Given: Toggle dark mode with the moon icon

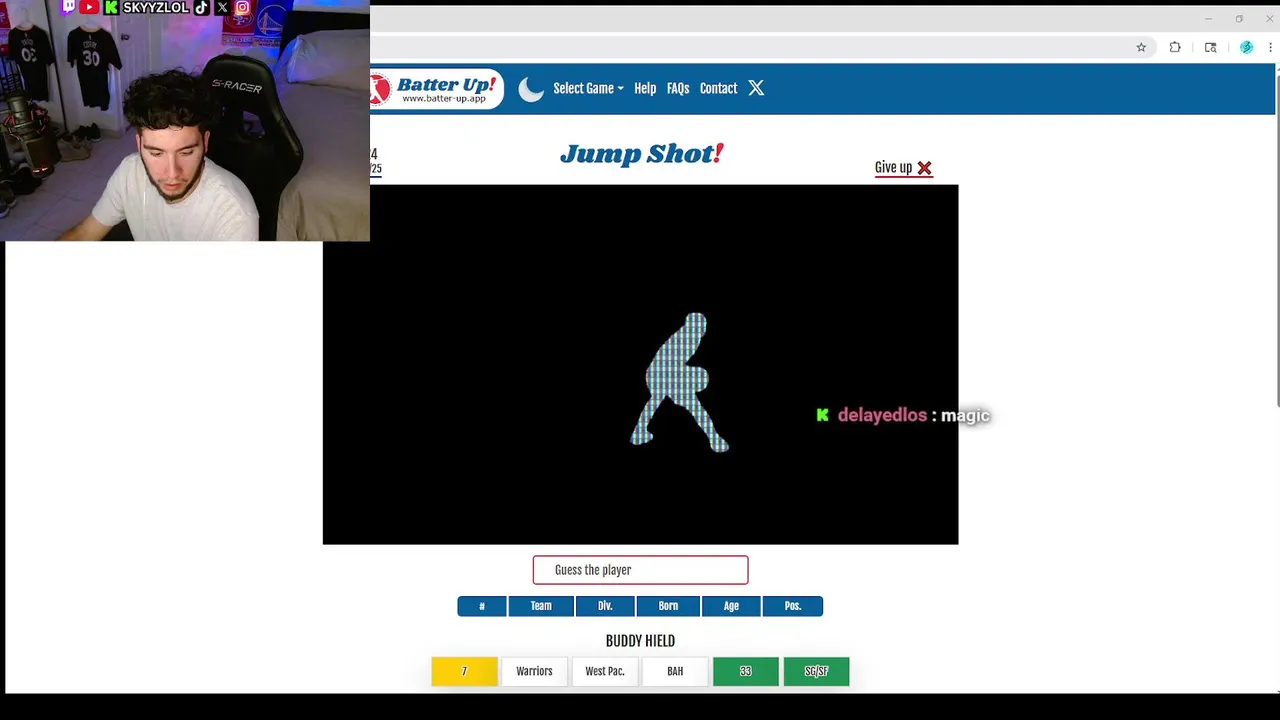Looking at the screenshot, I should click(531, 89).
